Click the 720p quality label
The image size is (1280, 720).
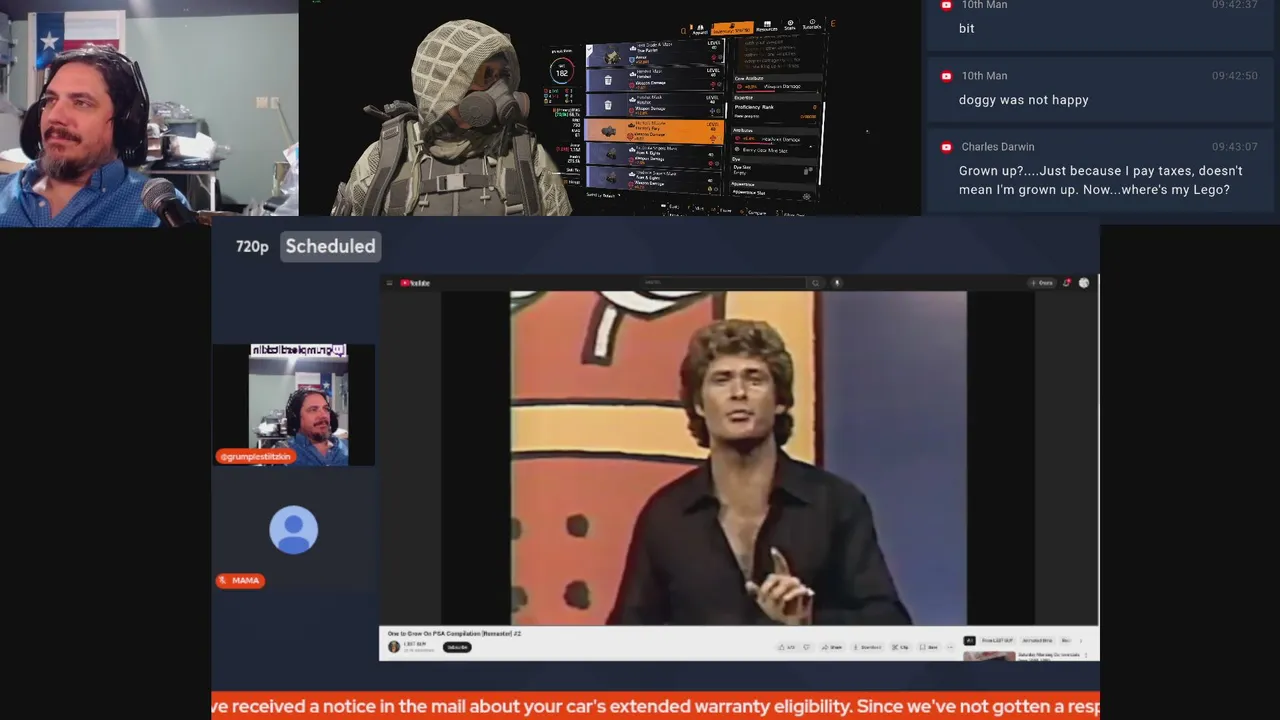[252, 246]
